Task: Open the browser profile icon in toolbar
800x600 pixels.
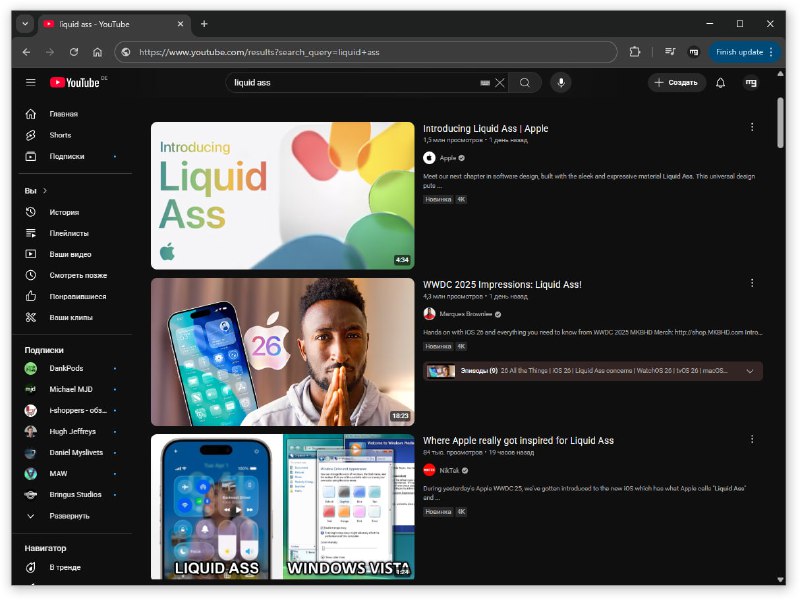Action: [x=694, y=52]
